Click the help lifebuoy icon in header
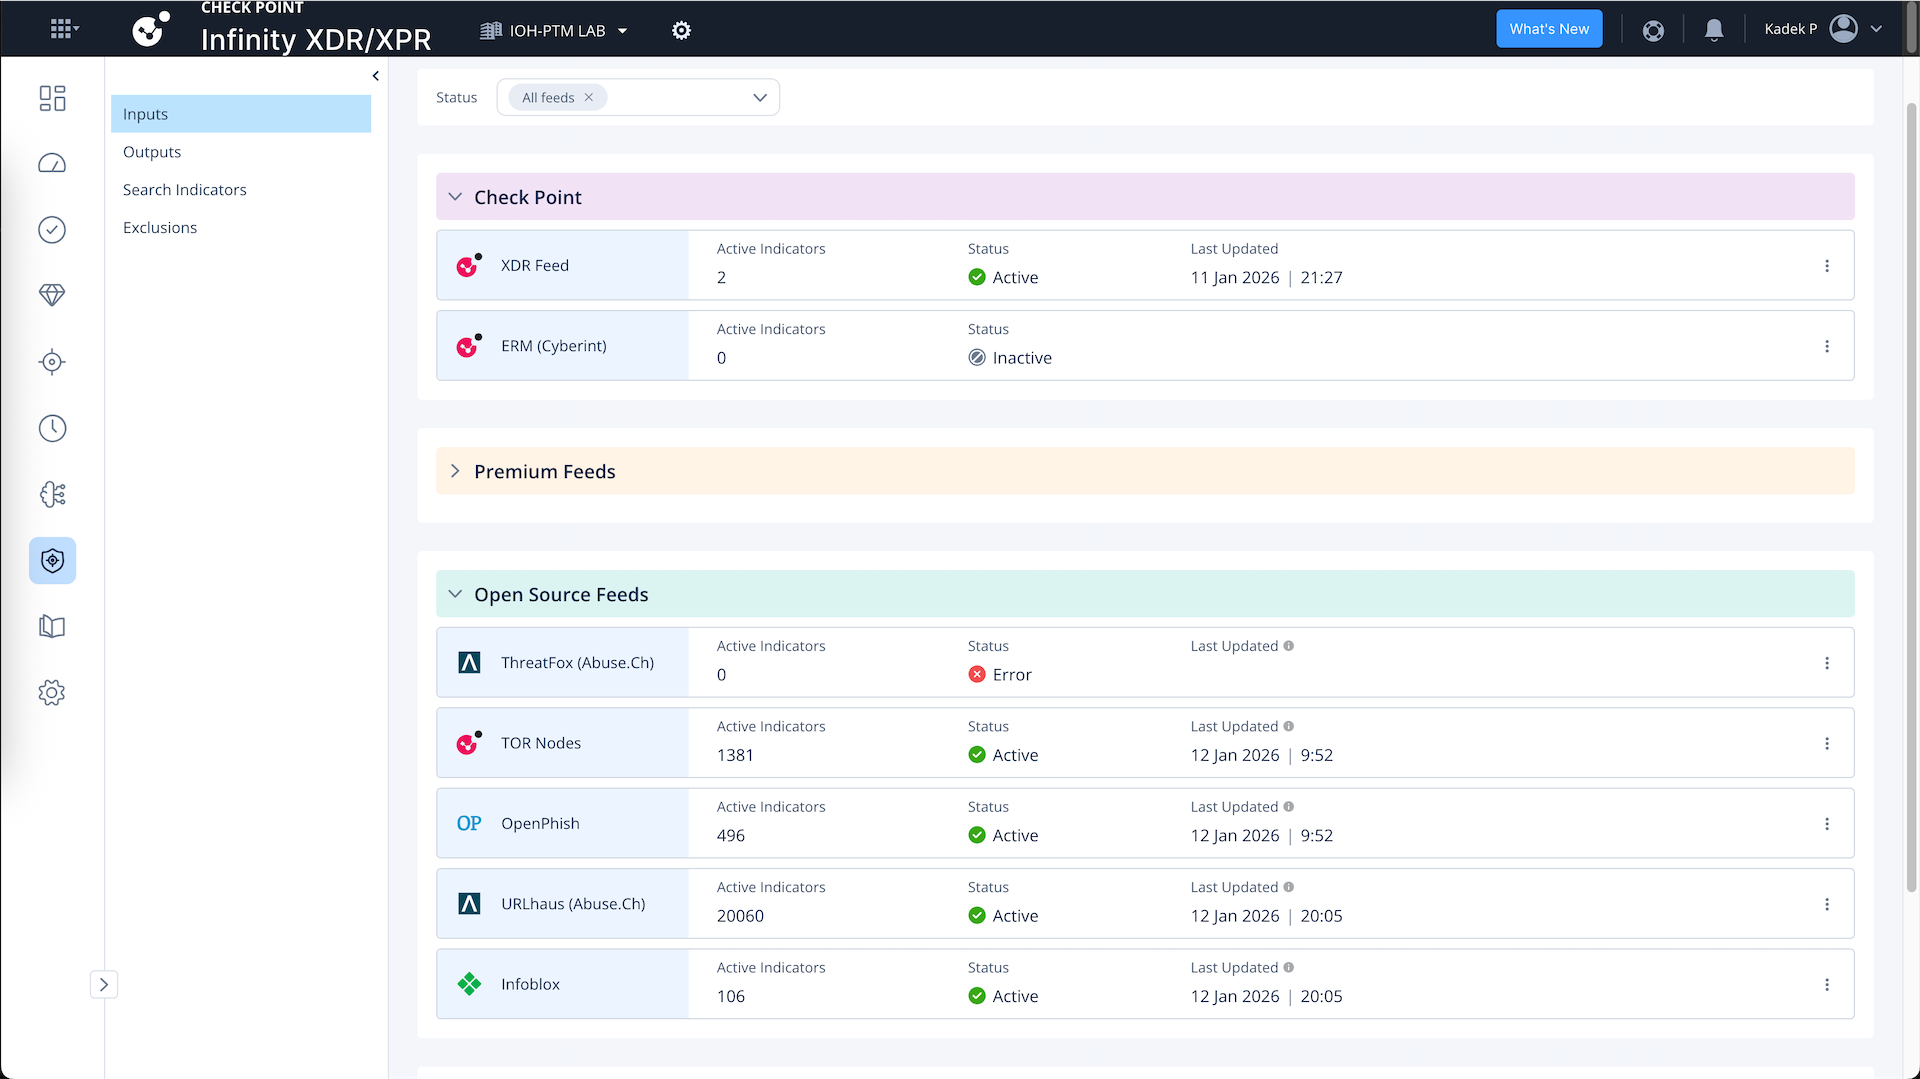 1653,31
